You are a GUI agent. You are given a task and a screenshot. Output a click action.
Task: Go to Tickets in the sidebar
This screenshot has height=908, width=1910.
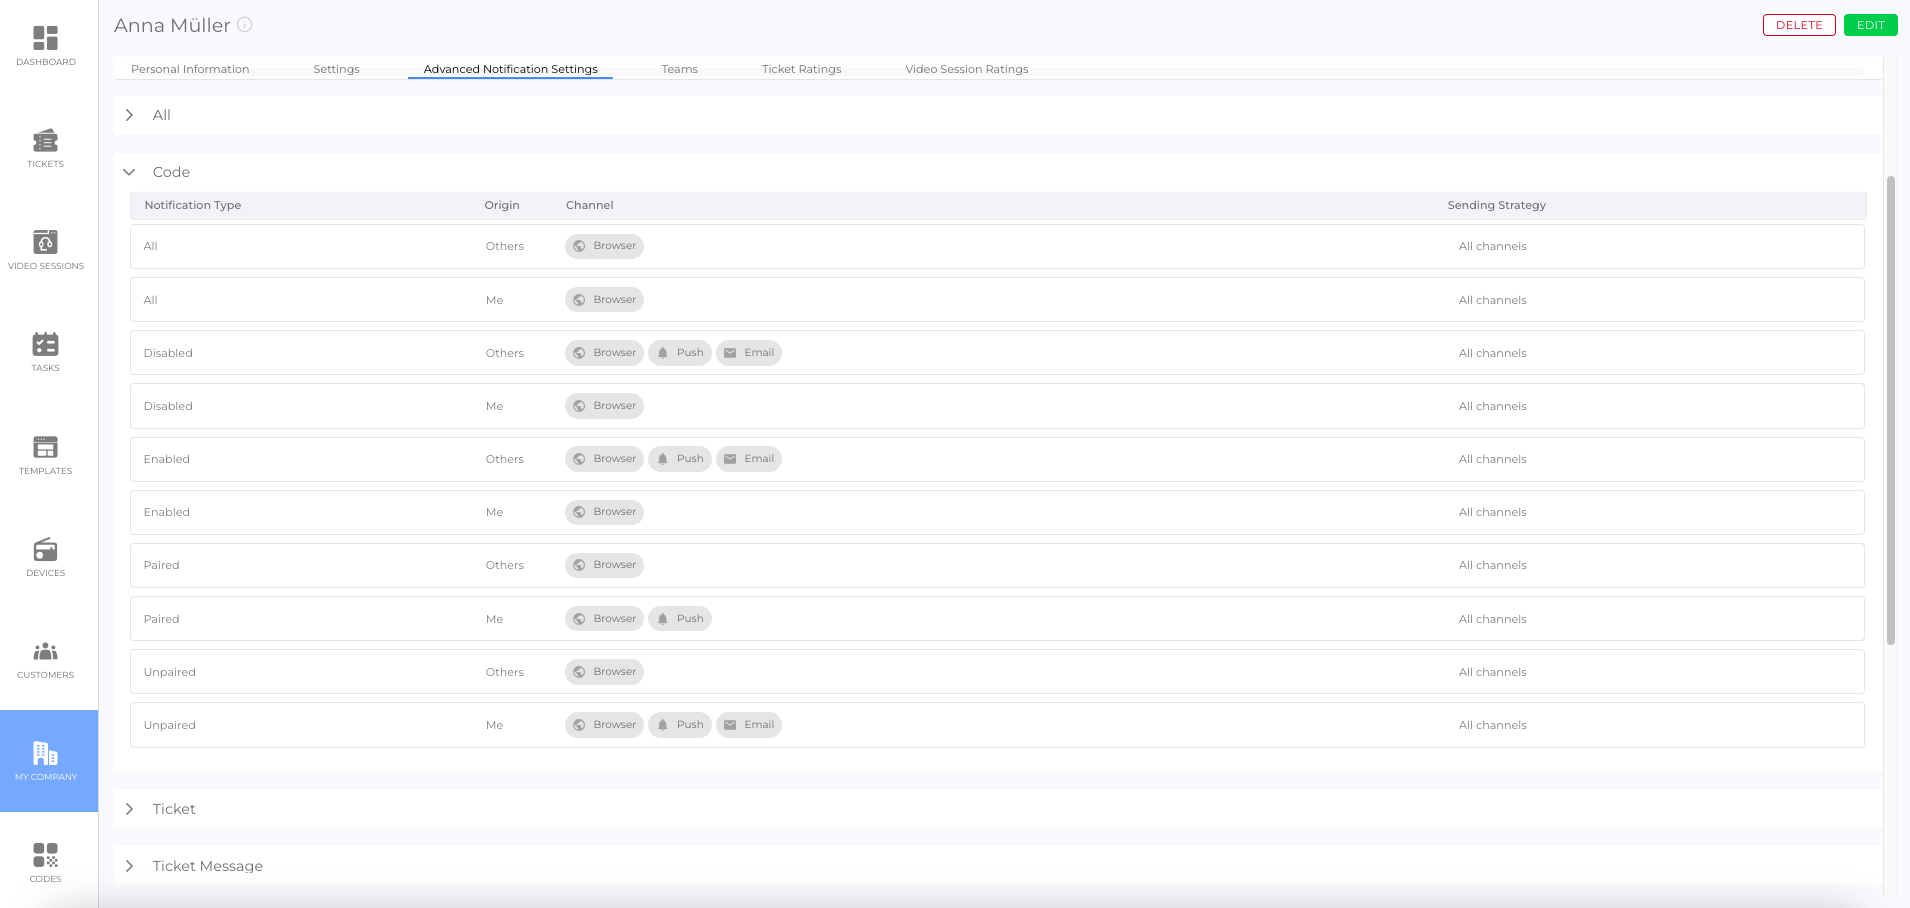45,141
